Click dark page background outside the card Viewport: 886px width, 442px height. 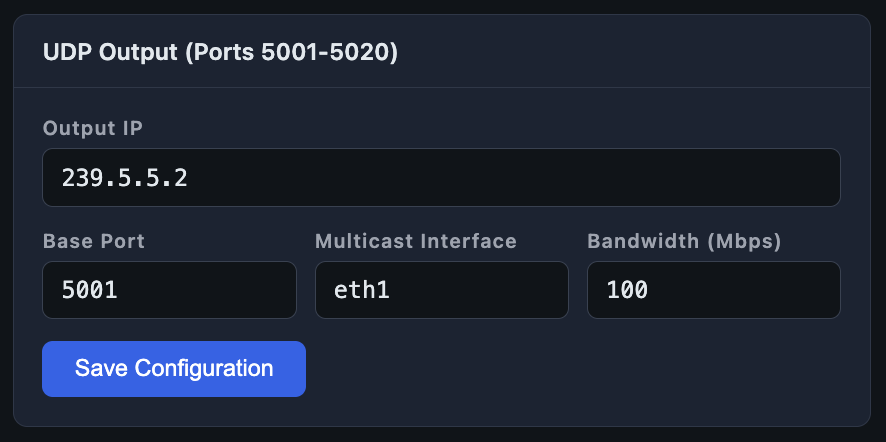pos(443,435)
